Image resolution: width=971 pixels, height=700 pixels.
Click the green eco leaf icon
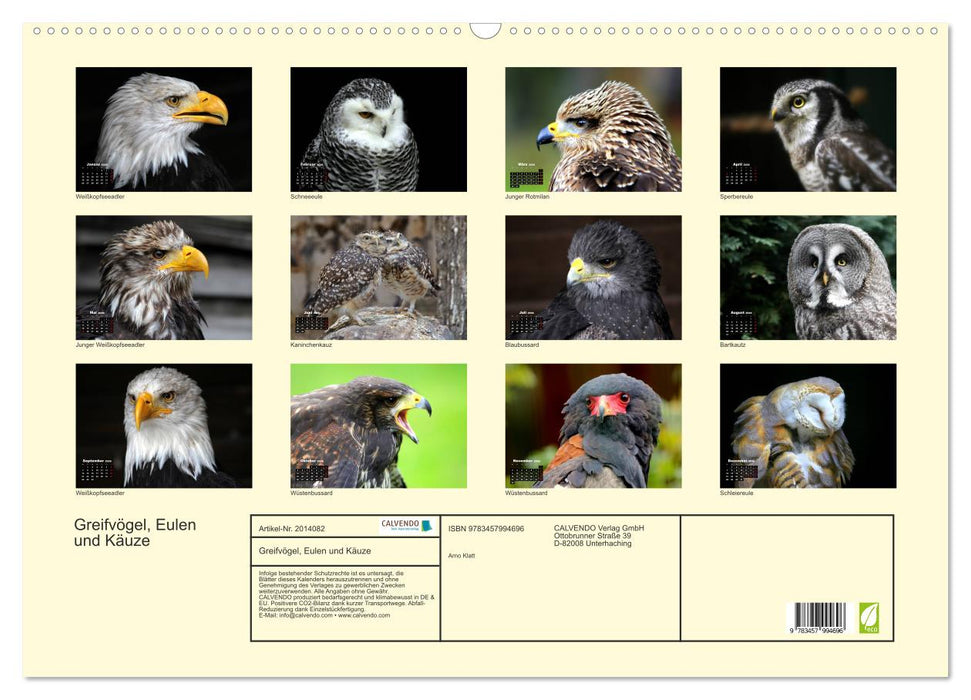869,620
